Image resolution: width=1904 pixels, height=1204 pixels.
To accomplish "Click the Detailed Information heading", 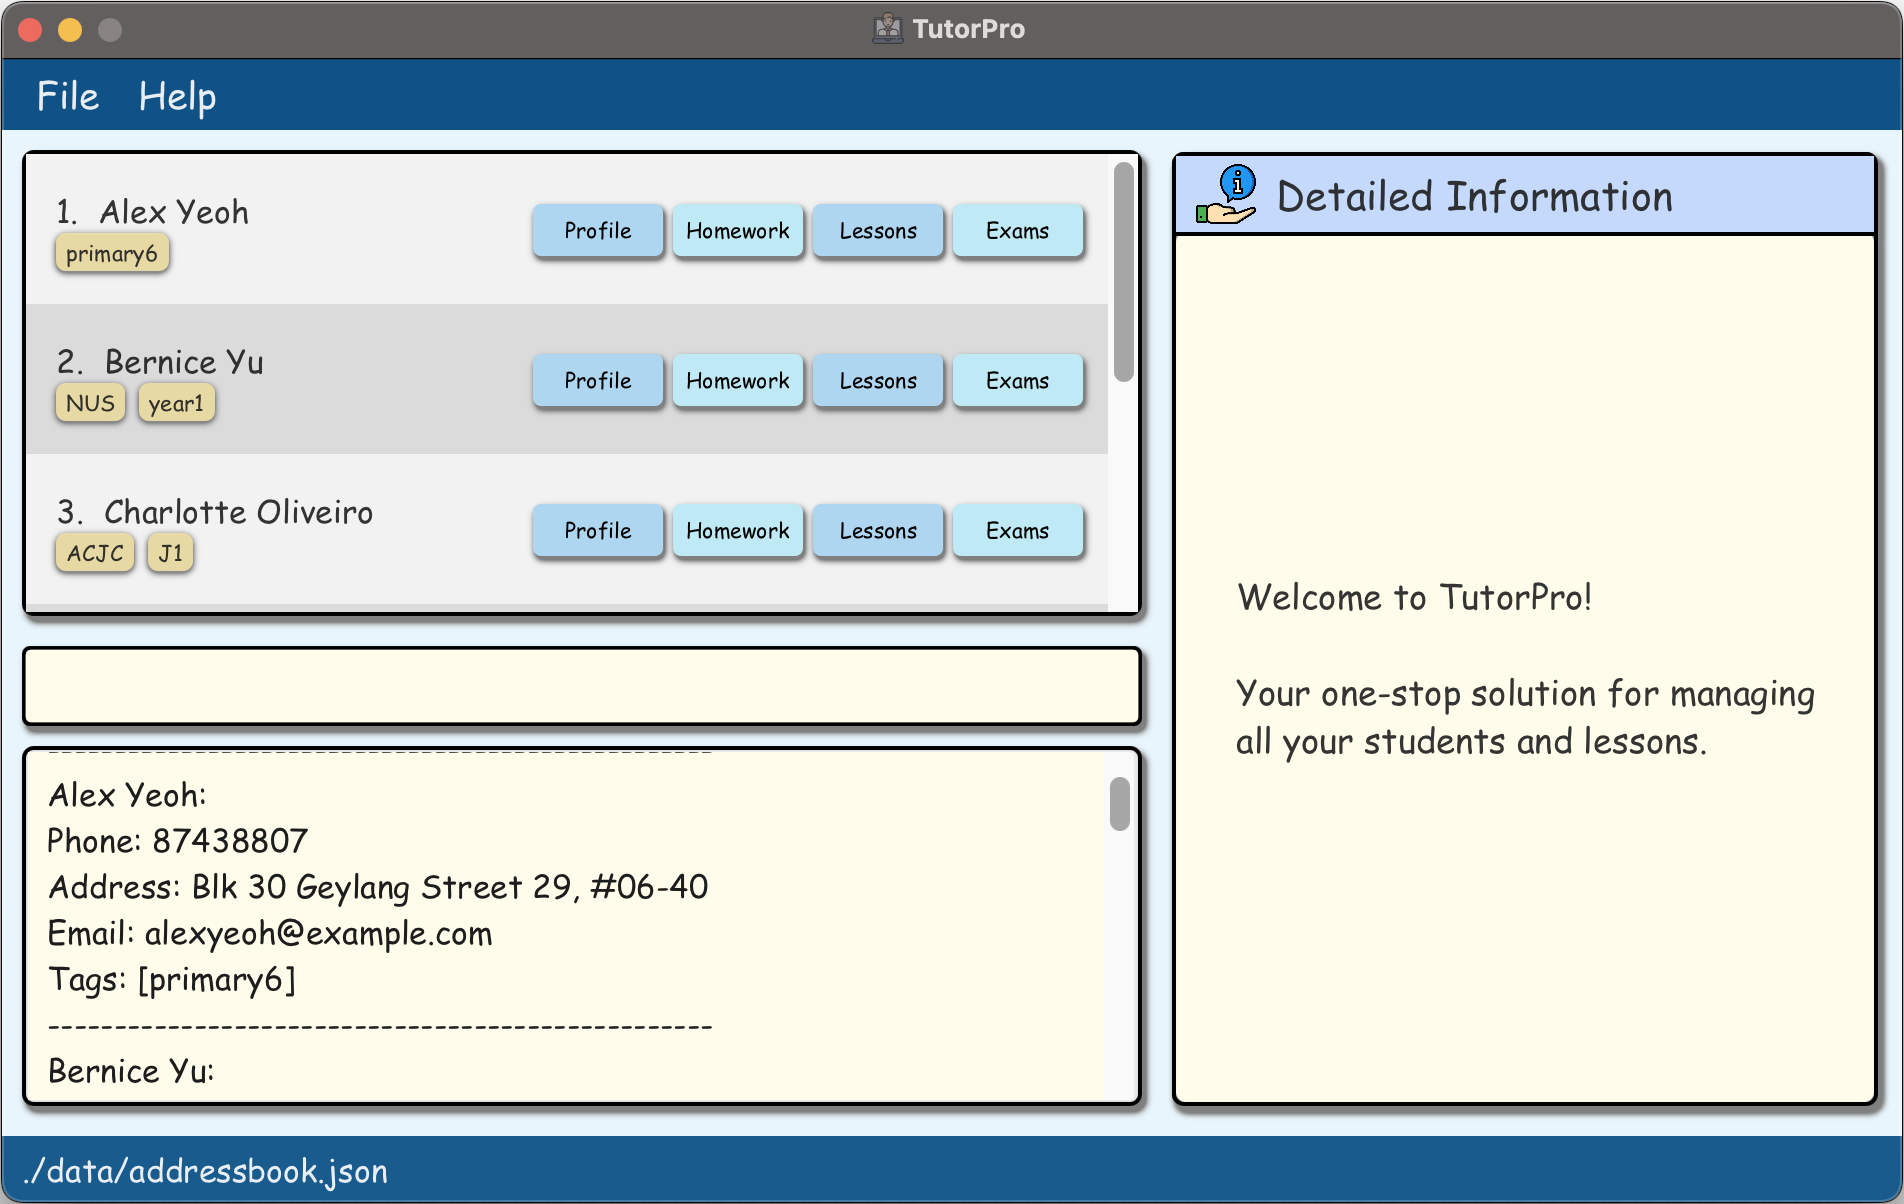I will pyautogui.click(x=1475, y=196).
